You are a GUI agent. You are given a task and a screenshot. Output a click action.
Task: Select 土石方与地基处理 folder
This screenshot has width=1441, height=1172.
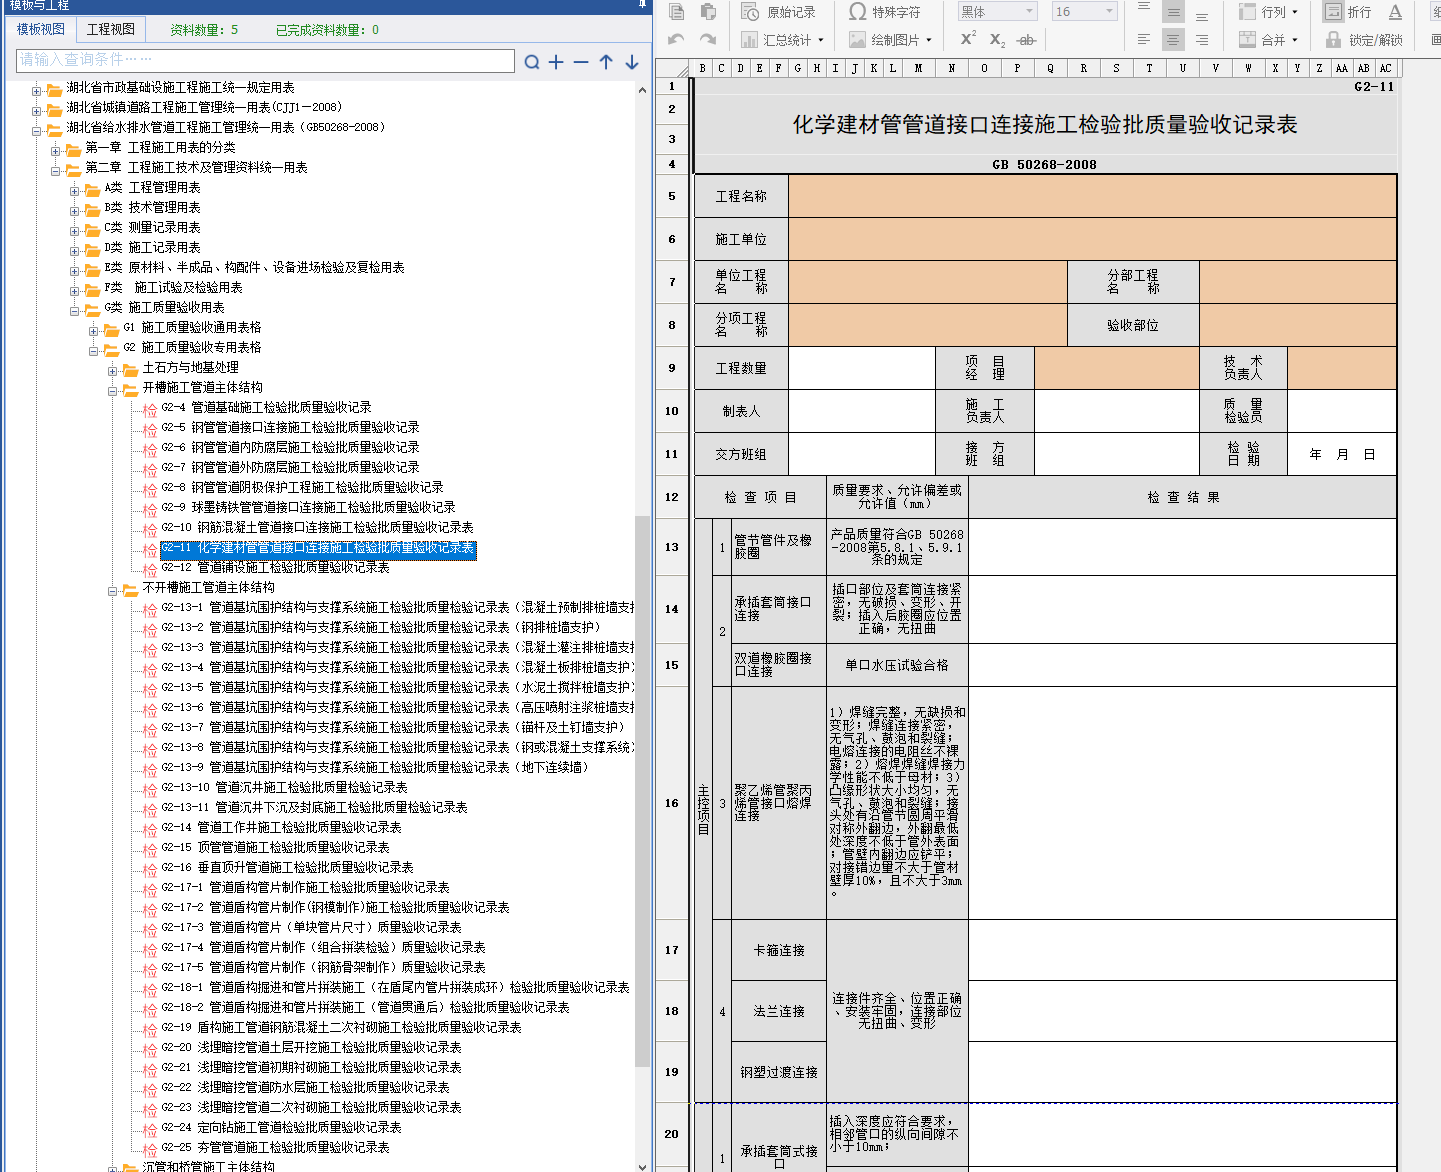click(190, 367)
